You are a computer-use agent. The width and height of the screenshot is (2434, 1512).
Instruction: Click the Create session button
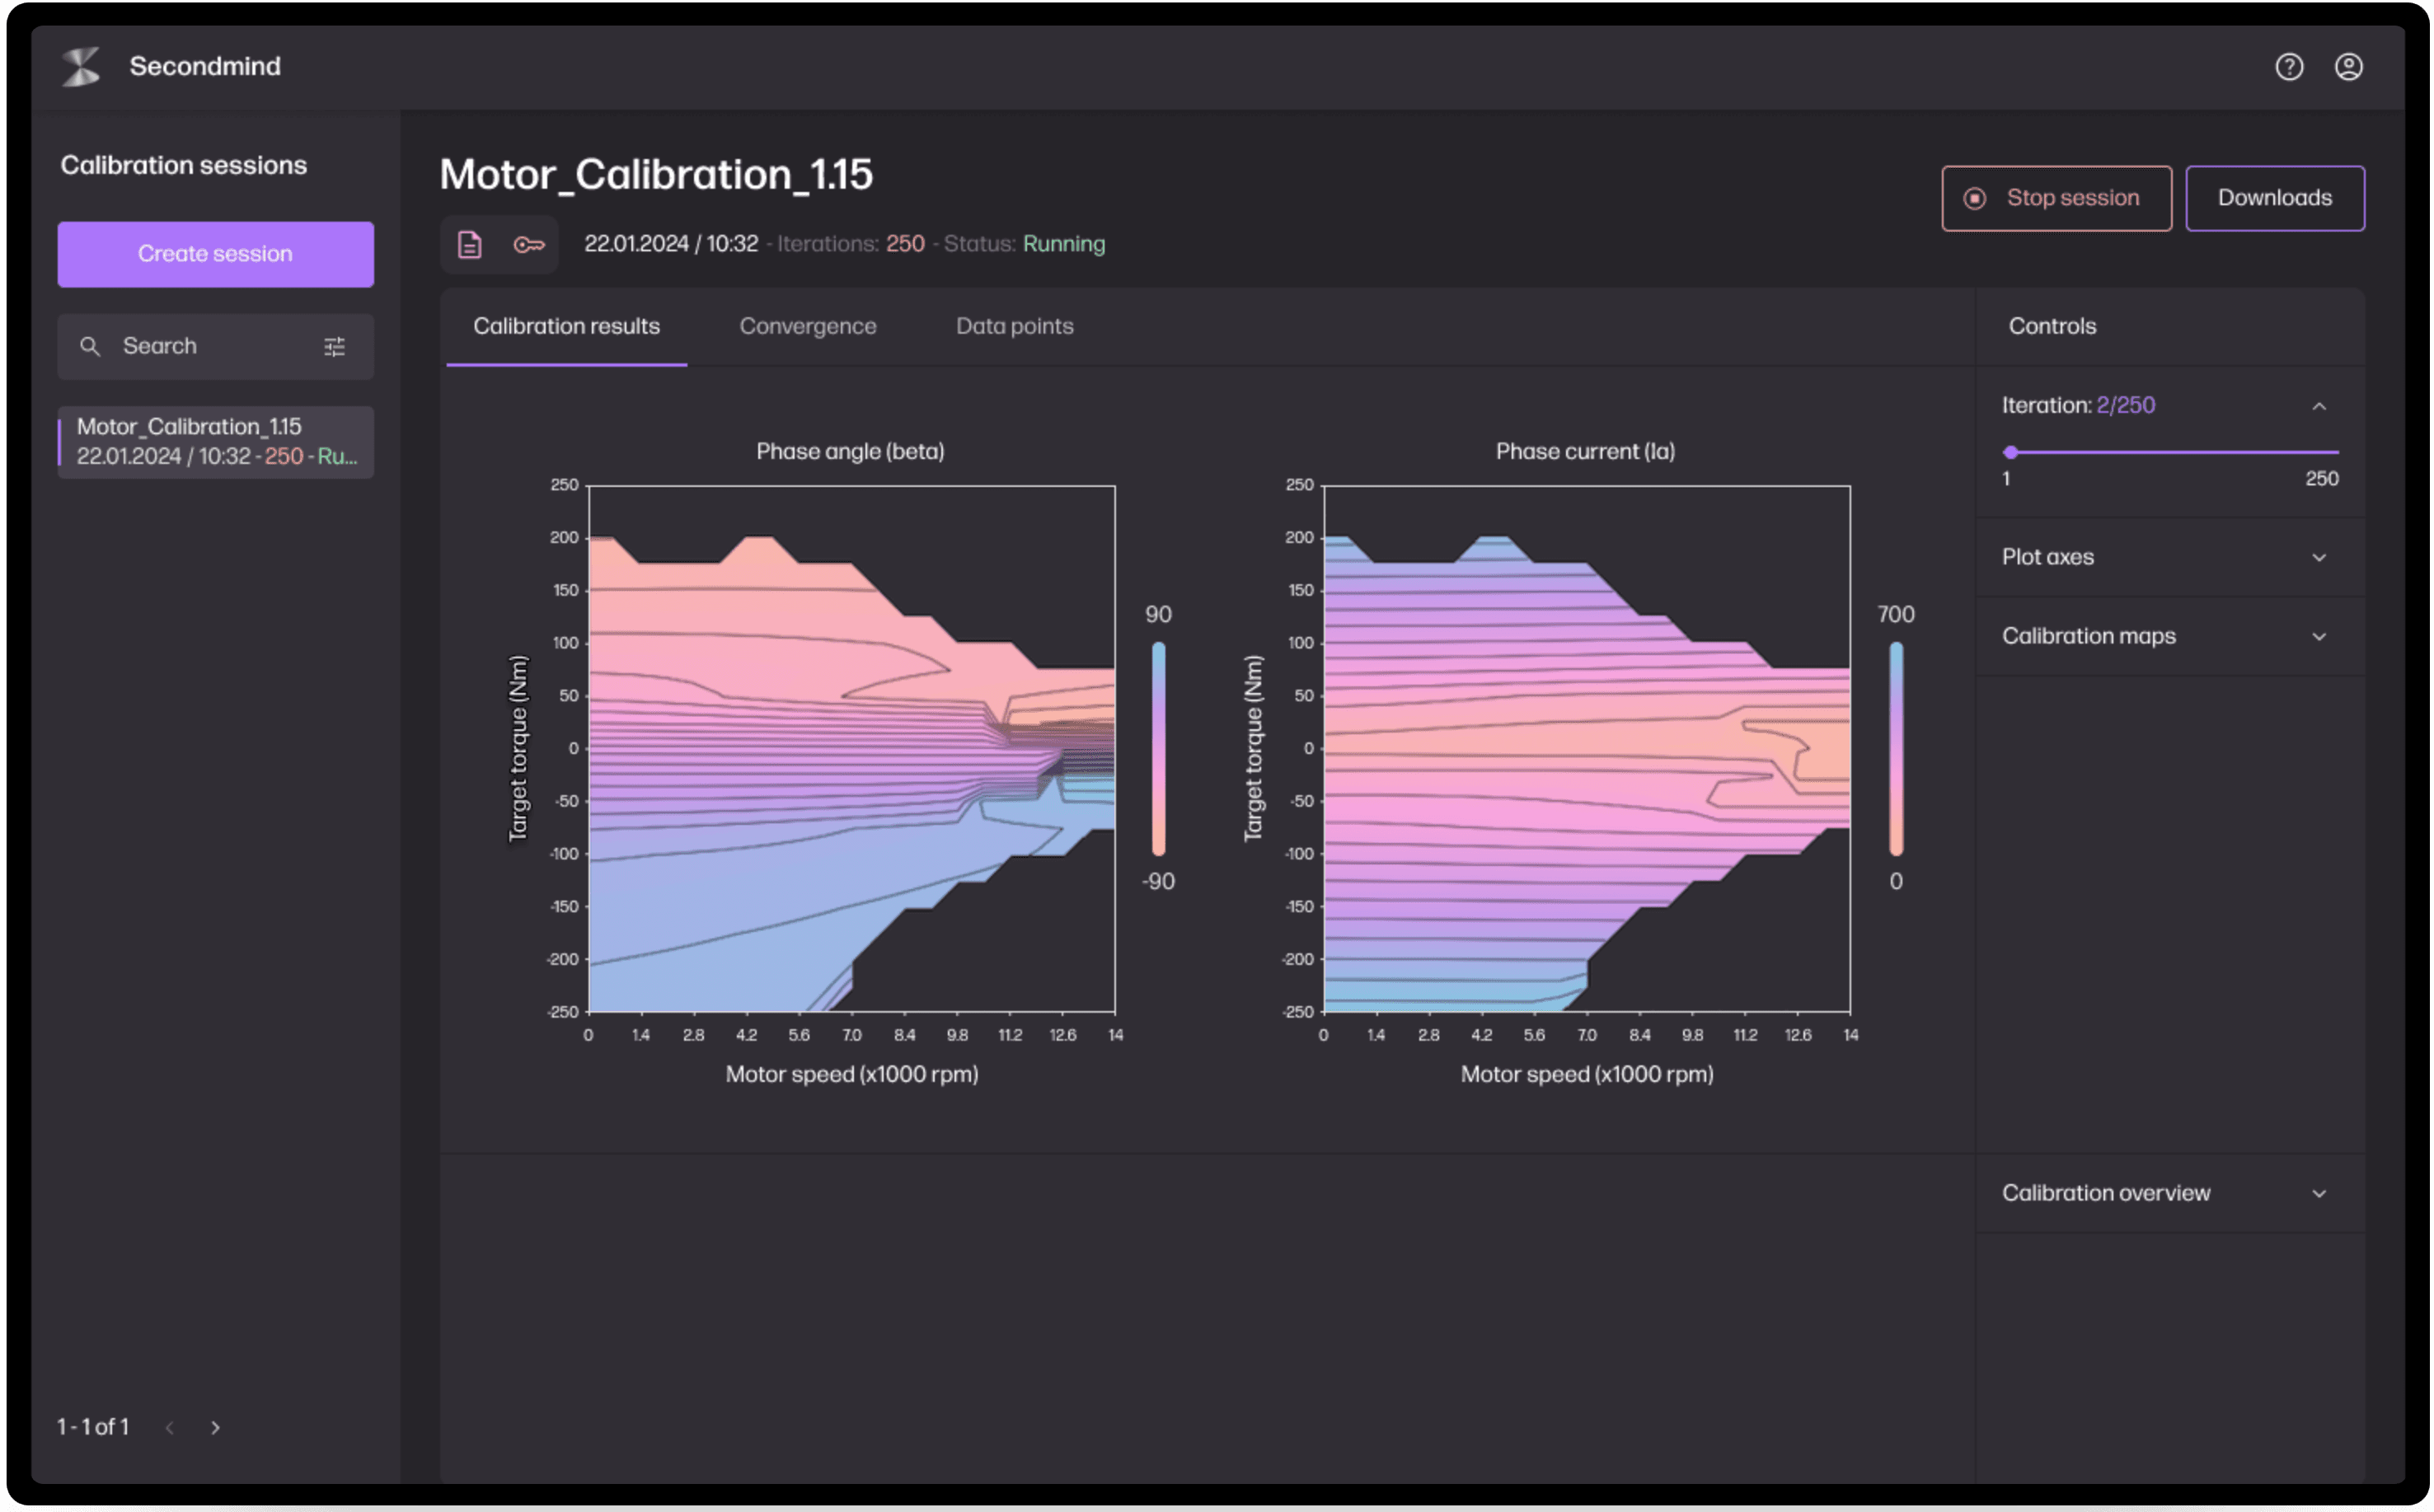pos(215,254)
